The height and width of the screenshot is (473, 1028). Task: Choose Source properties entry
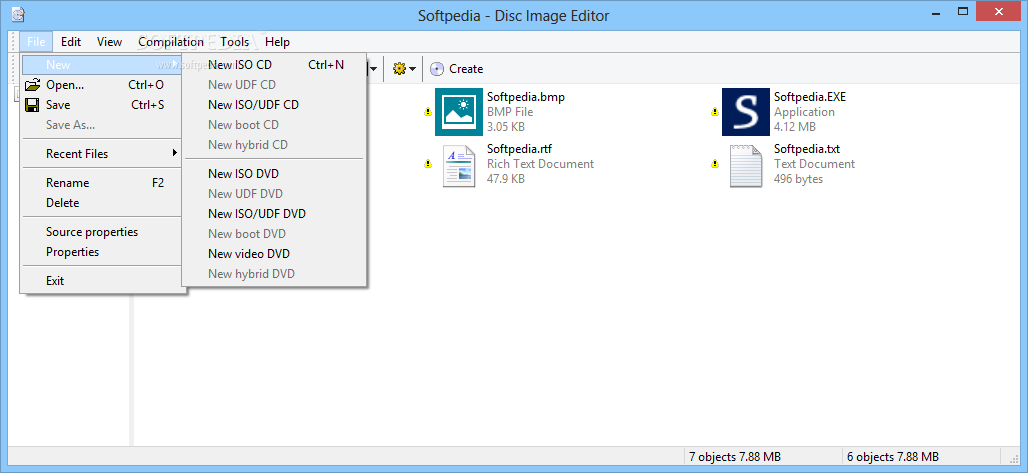click(x=102, y=232)
